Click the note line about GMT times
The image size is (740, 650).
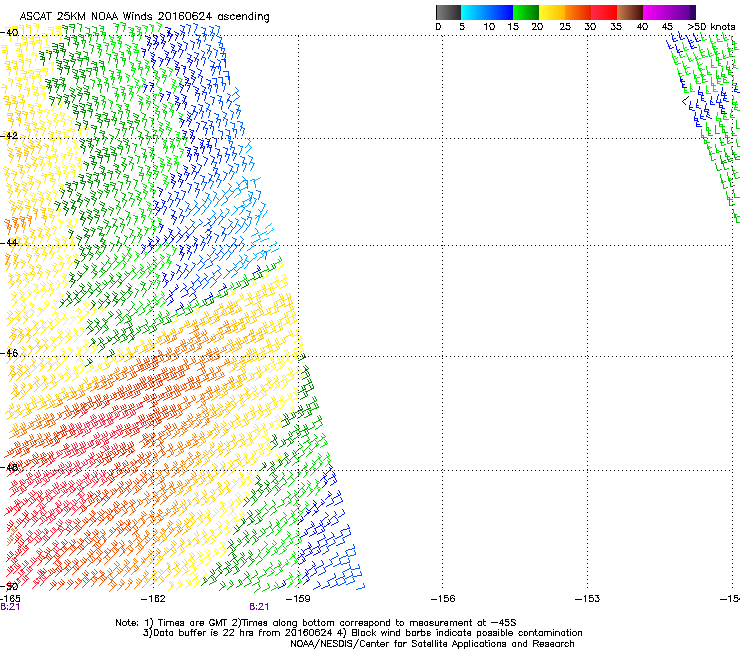point(316,623)
